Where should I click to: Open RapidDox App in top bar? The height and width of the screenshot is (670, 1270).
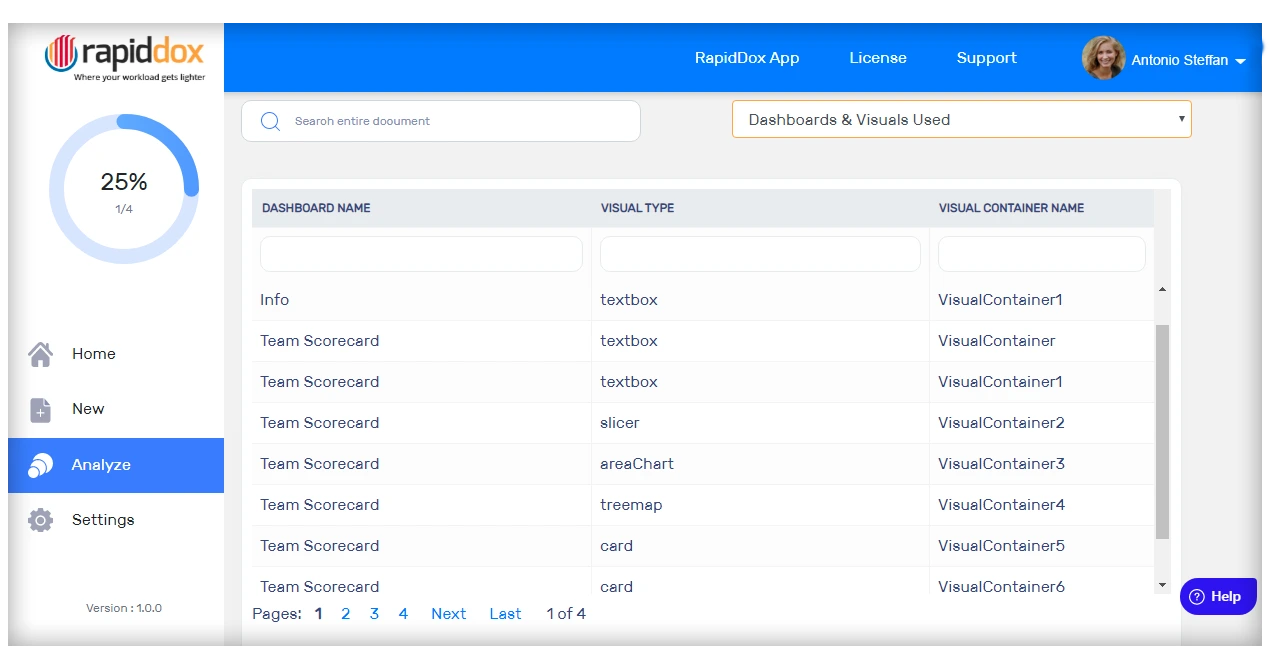747,58
